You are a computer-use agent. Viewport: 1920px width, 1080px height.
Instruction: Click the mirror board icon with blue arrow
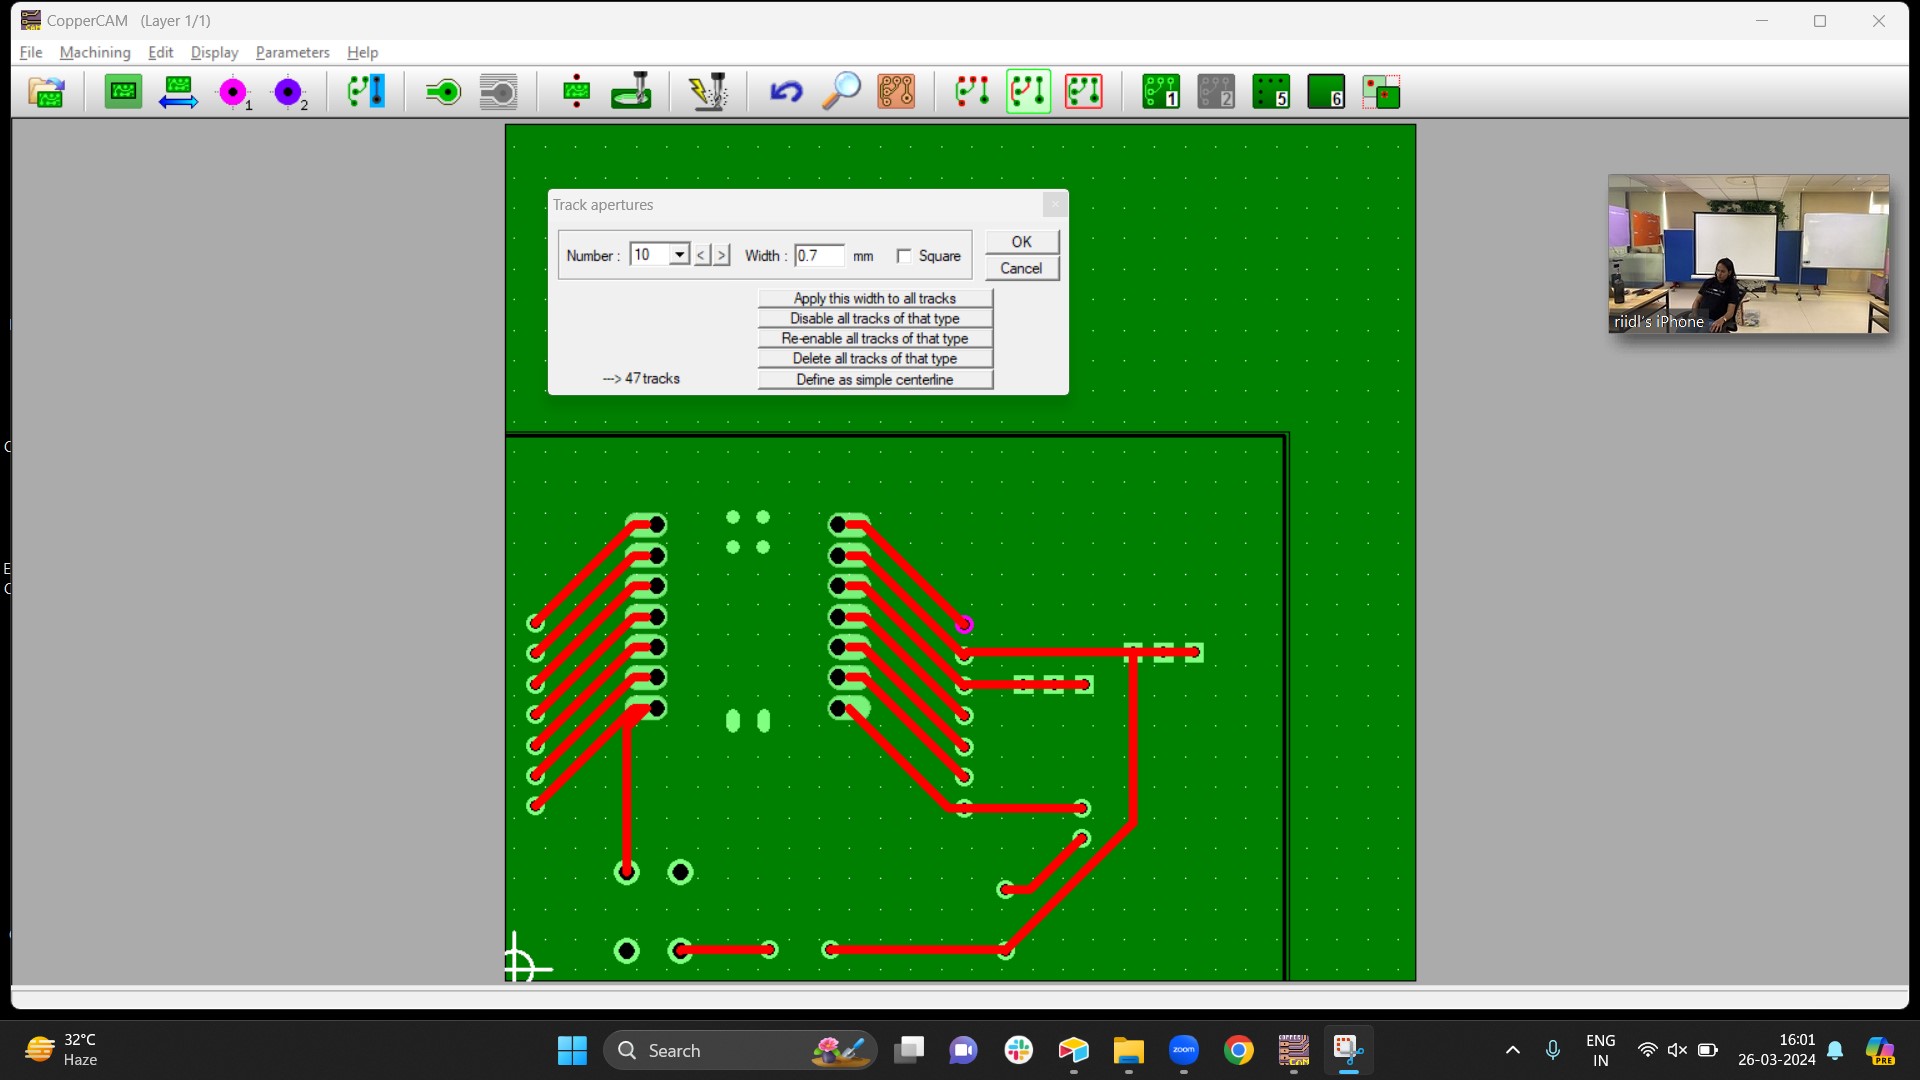[178, 93]
